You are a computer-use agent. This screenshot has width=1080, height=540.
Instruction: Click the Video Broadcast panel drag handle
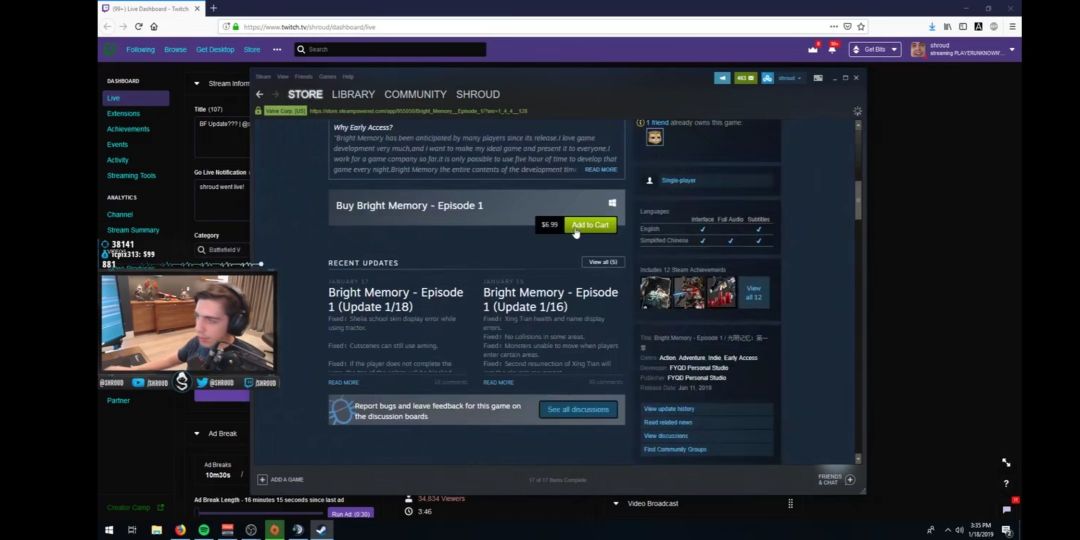click(x=790, y=503)
